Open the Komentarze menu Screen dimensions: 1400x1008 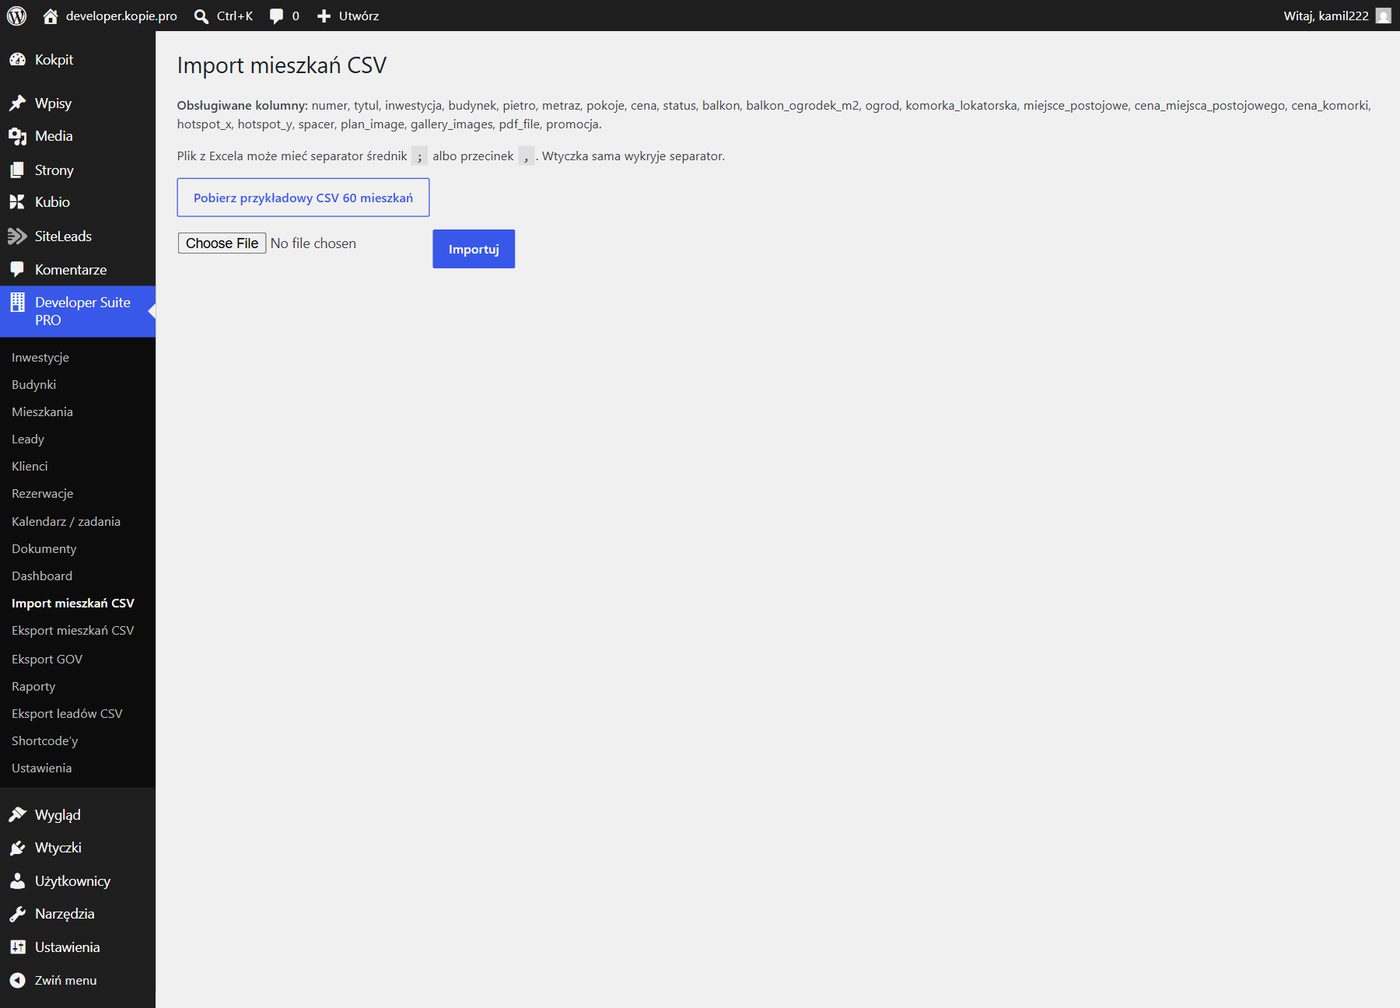78,270
